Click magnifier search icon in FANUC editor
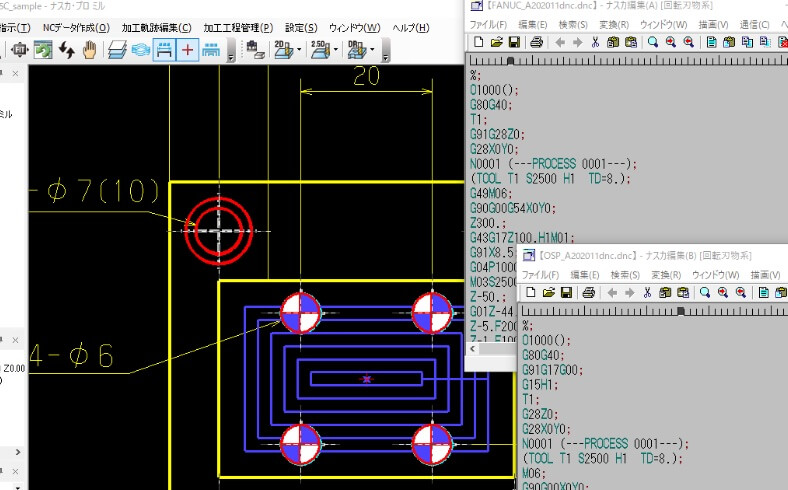The height and width of the screenshot is (490, 788). click(x=652, y=42)
